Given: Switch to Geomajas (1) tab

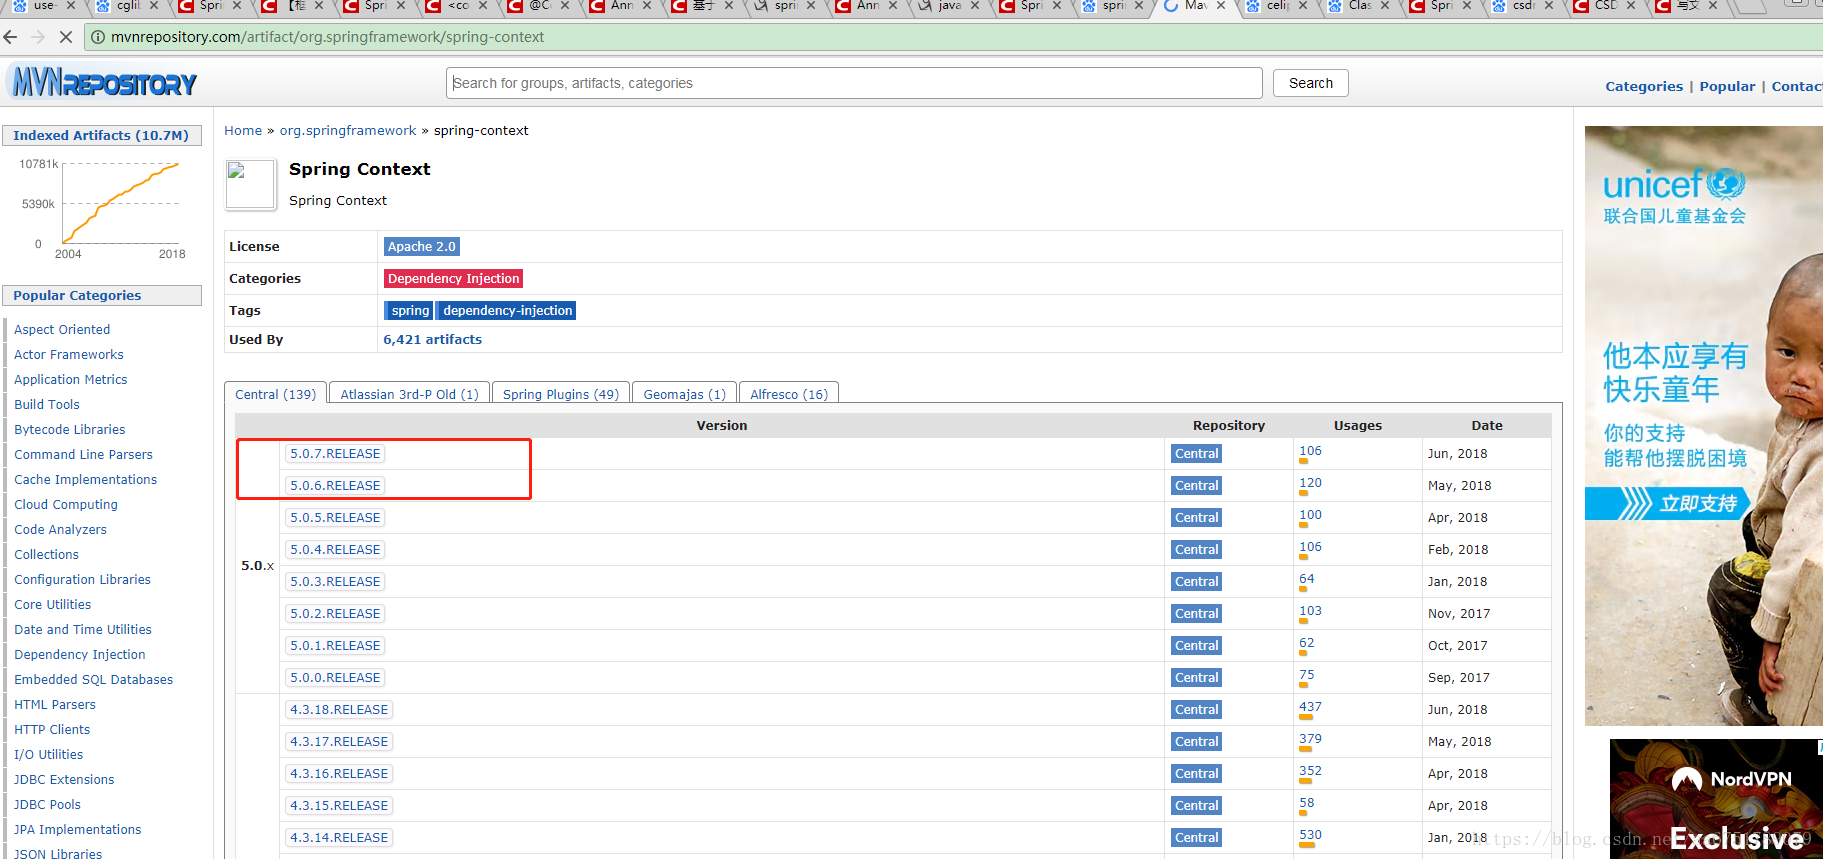Looking at the screenshot, I should (685, 394).
